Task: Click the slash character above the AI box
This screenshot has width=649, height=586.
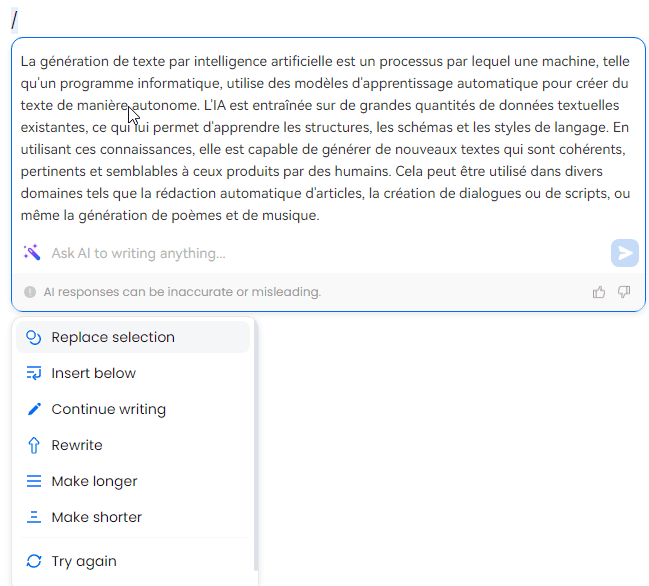Action: [x=14, y=20]
